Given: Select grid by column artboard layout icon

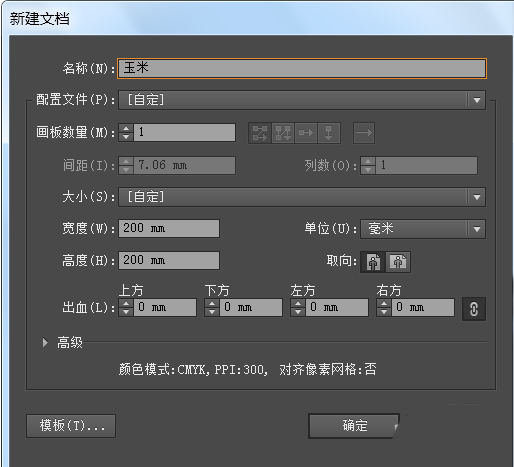Looking at the screenshot, I should coord(283,133).
